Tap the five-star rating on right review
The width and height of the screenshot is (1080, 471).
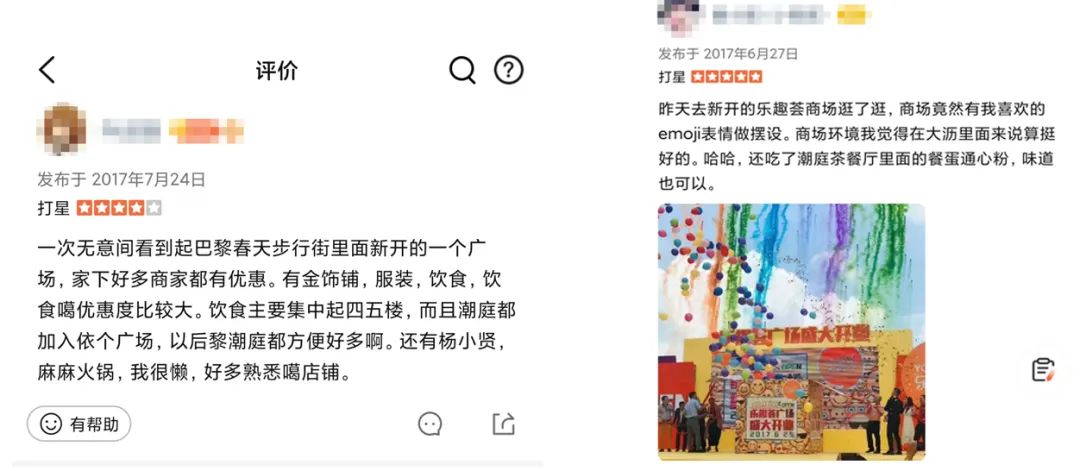(726, 76)
